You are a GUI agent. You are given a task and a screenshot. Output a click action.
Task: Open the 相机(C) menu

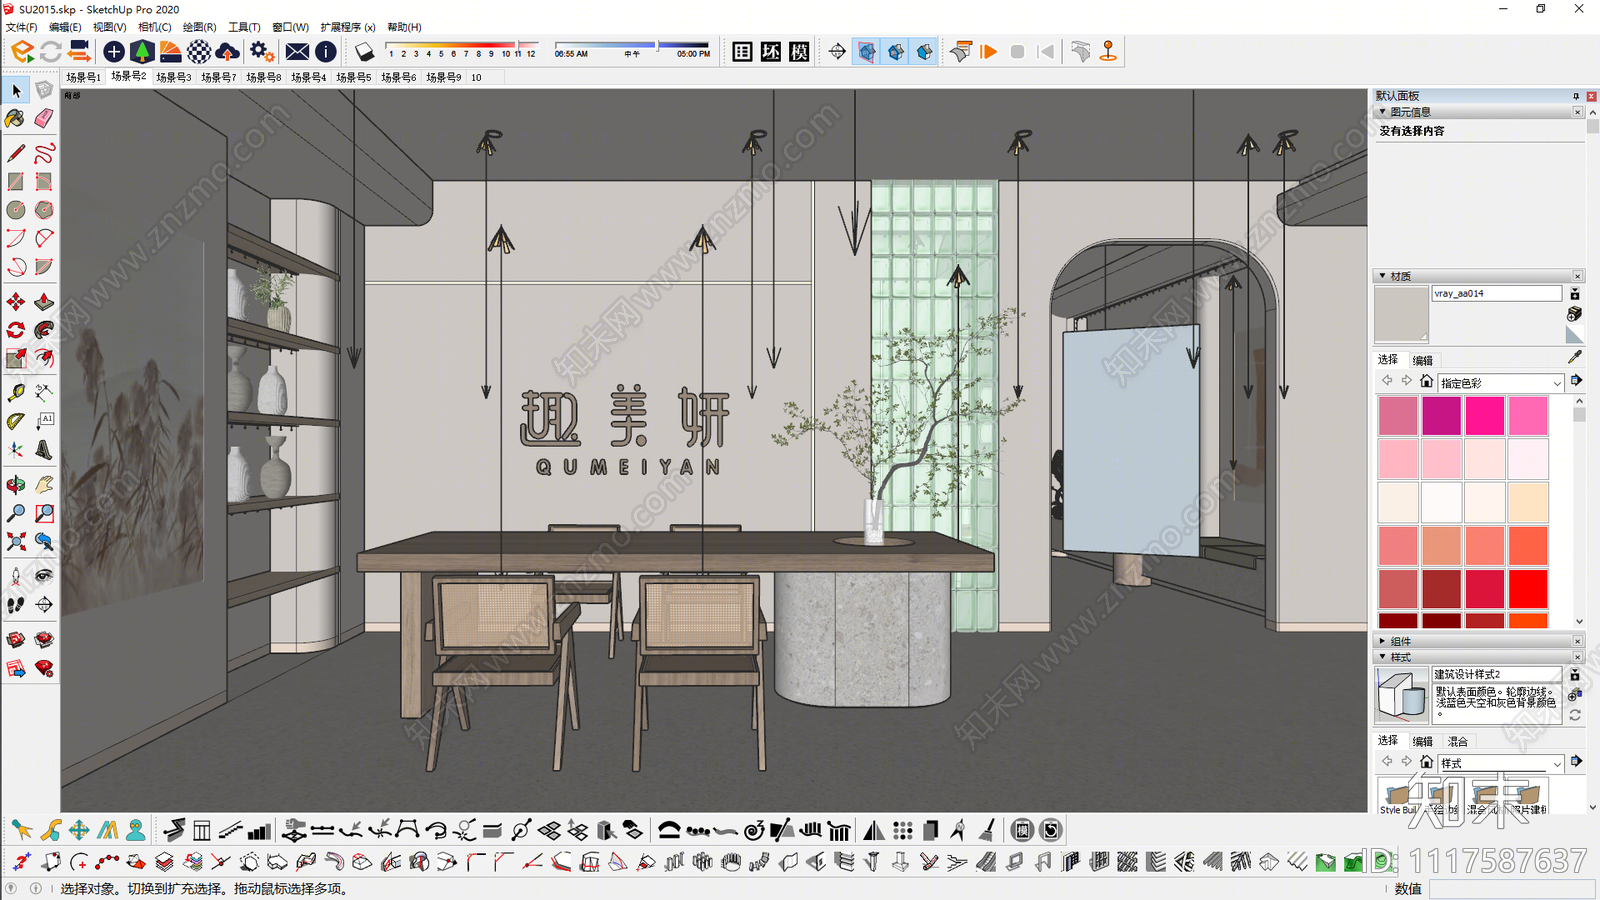pos(154,27)
